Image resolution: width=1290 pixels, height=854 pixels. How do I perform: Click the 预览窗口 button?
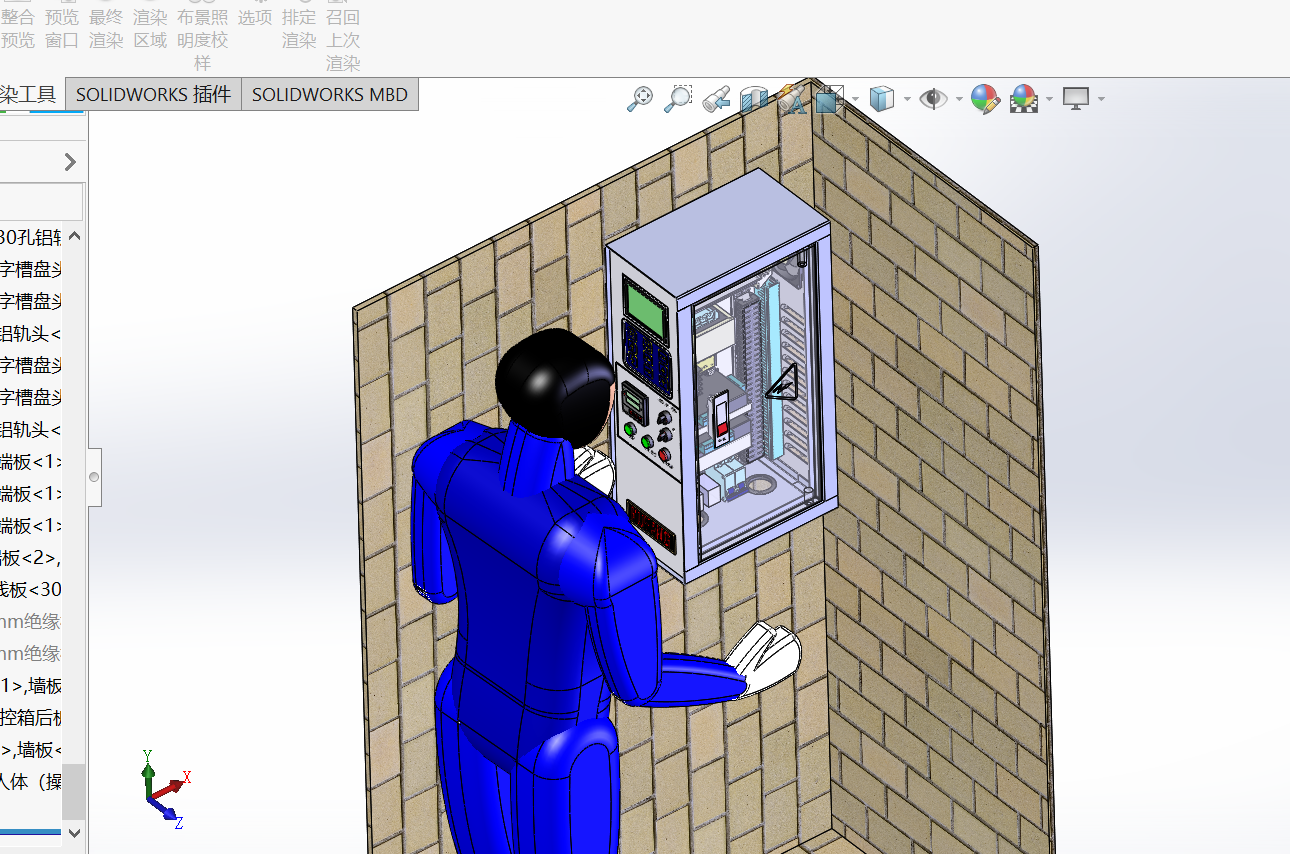coord(62,28)
